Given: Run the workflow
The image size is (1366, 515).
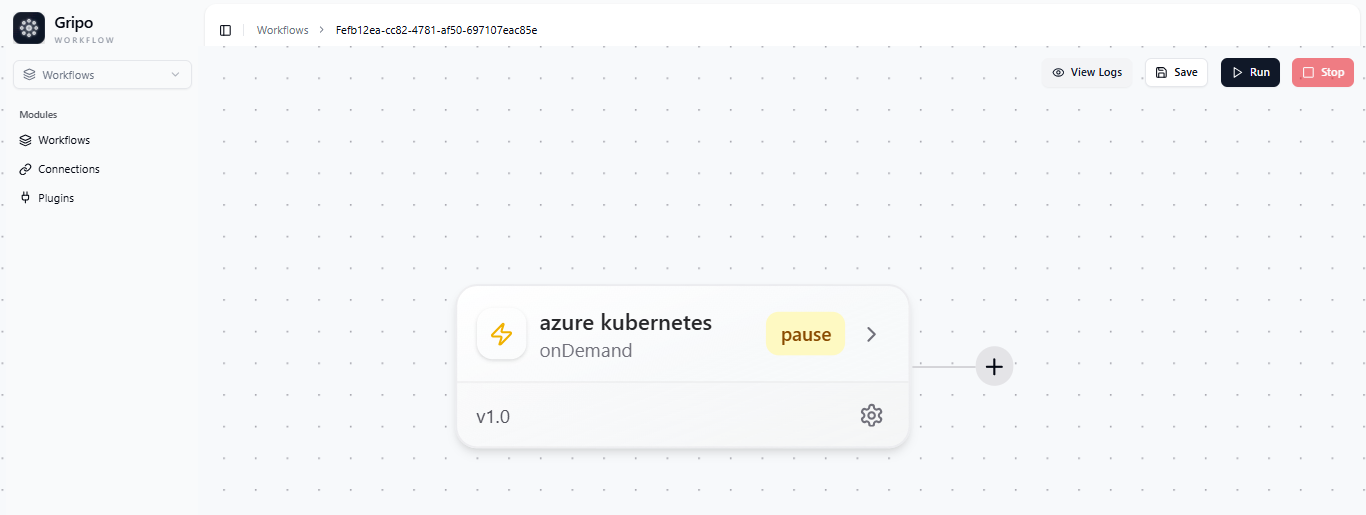Looking at the screenshot, I should click(x=1250, y=72).
